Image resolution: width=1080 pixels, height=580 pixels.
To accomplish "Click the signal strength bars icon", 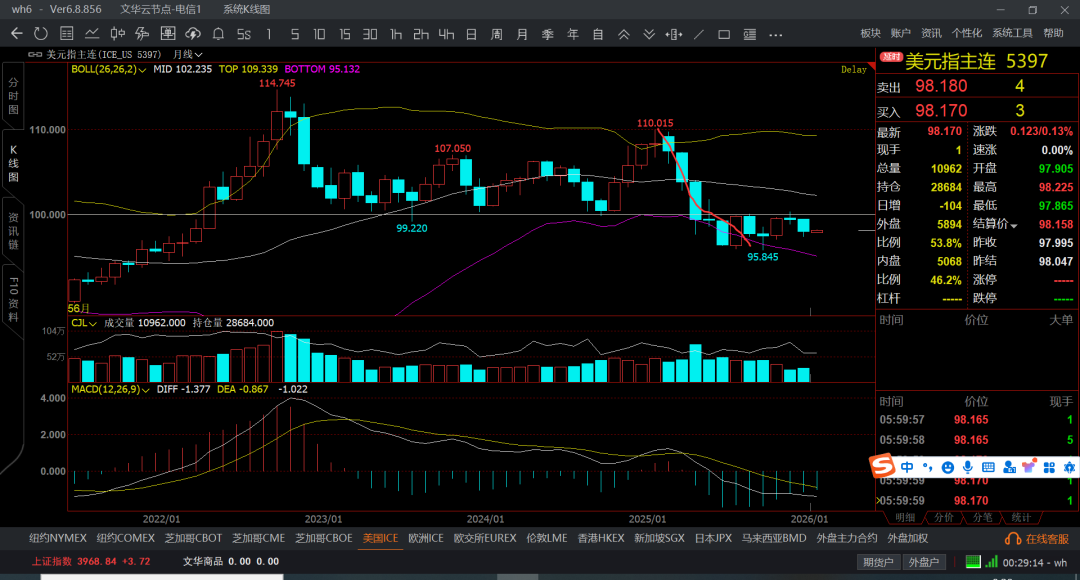I will click(991, 561).
